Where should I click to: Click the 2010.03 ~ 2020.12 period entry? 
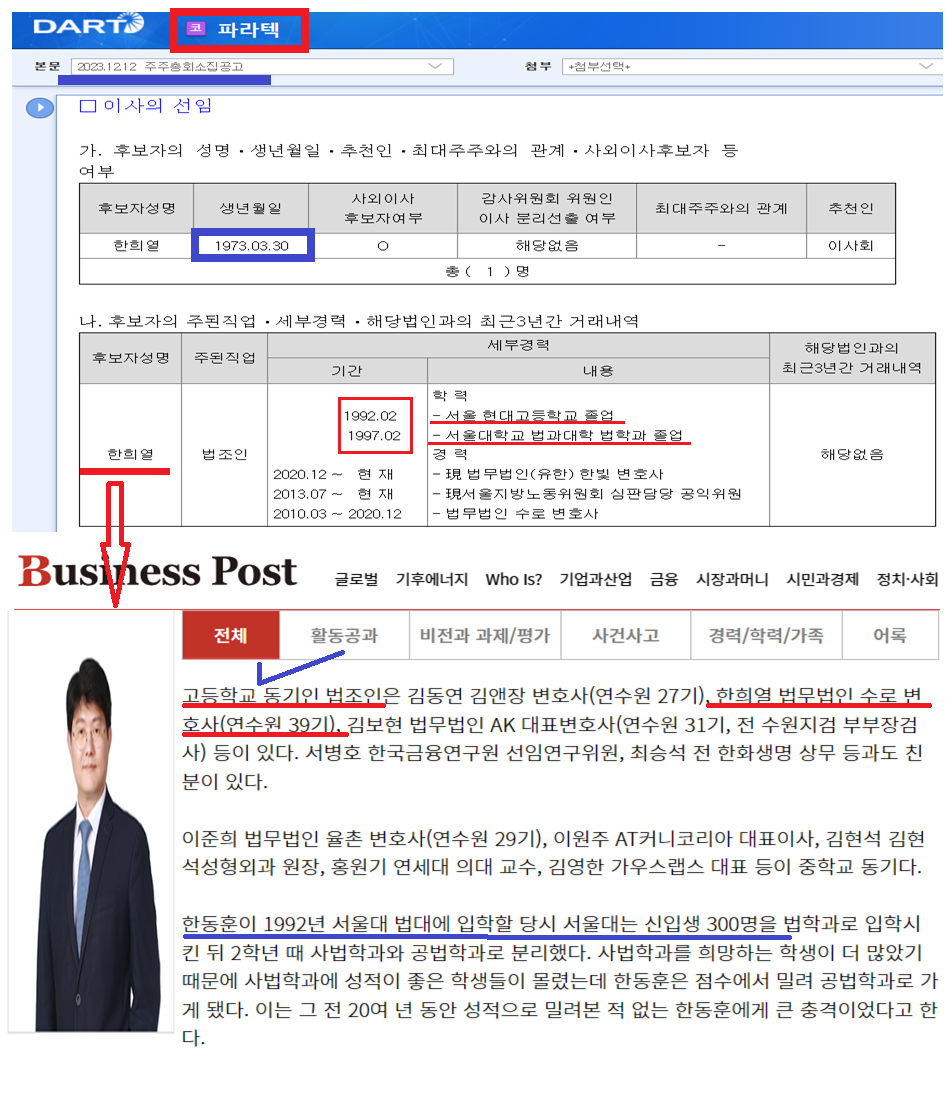click(337, 513)
